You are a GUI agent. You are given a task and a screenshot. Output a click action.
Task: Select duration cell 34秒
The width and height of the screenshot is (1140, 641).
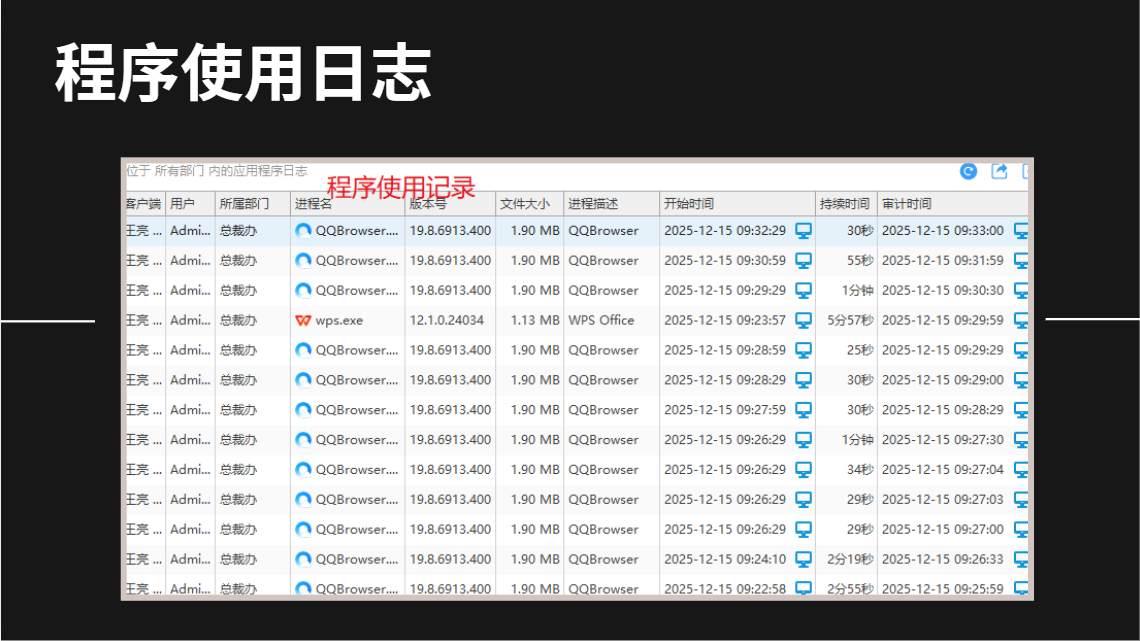[860, 469]
